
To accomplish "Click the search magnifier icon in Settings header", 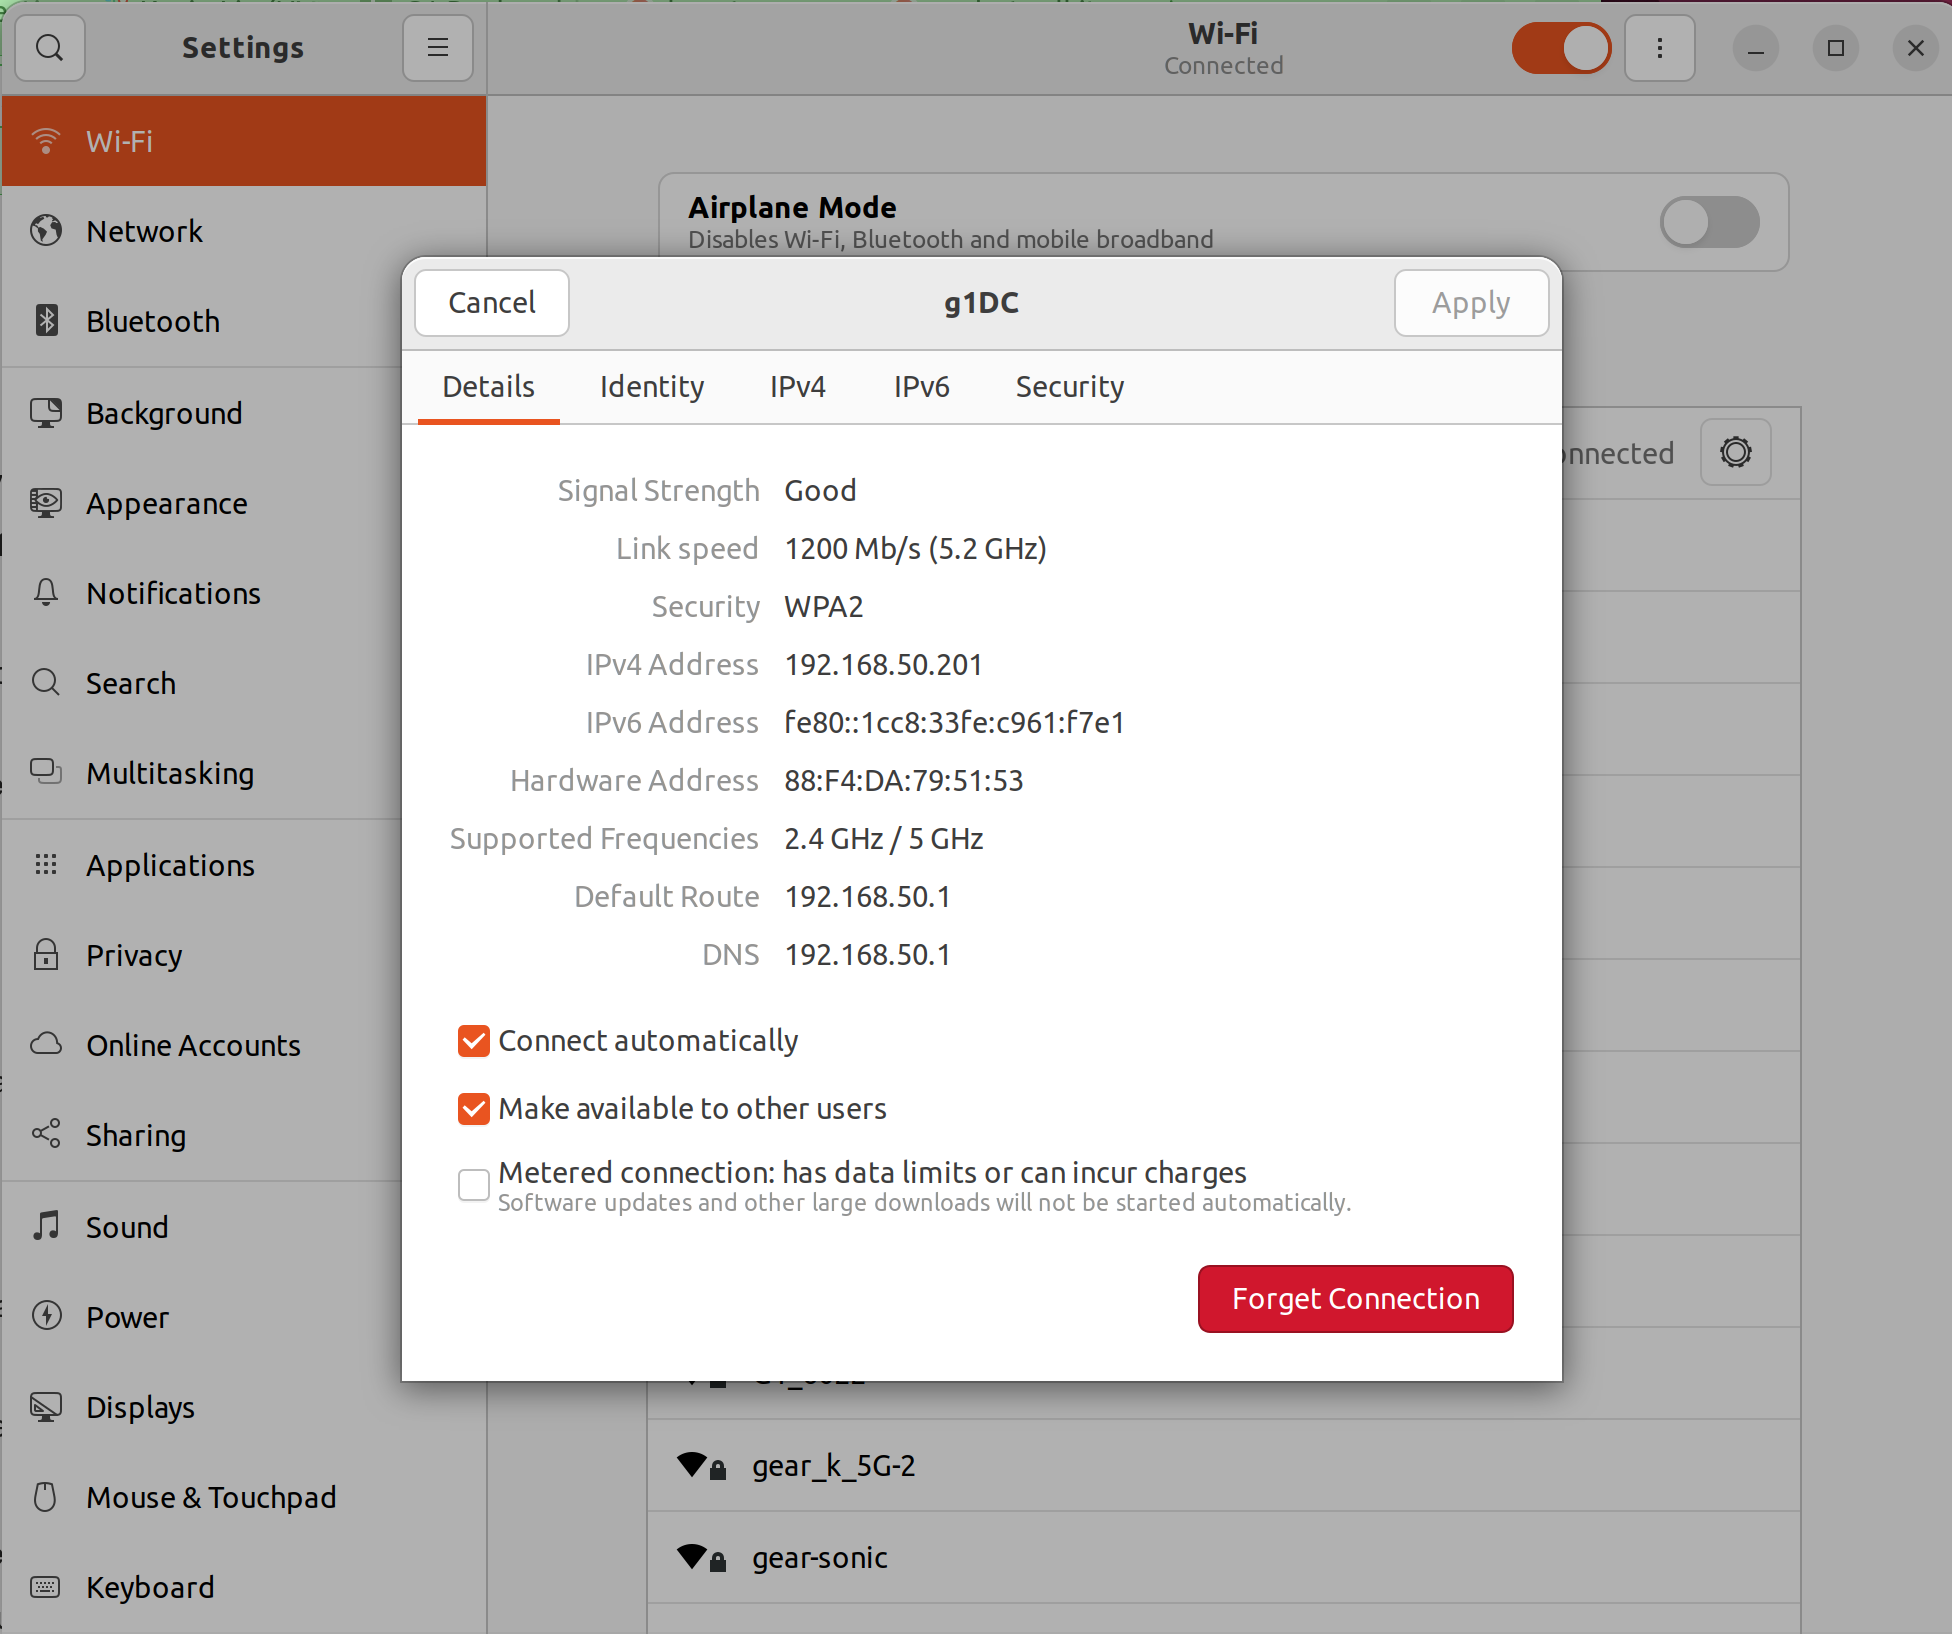I will point(49,48).
